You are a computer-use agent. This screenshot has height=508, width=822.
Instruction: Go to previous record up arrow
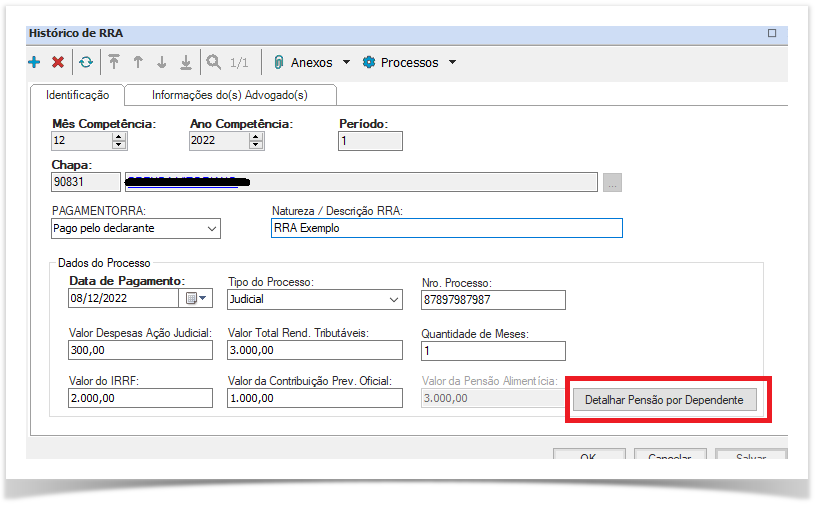138,62
